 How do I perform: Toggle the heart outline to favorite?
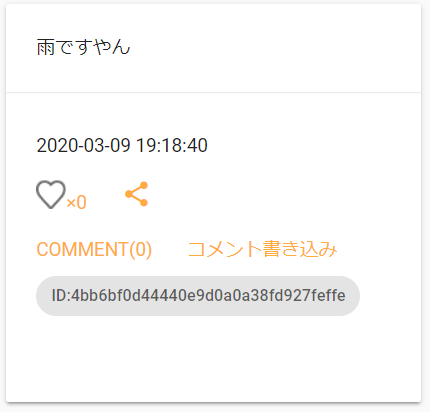coord(51,195)
